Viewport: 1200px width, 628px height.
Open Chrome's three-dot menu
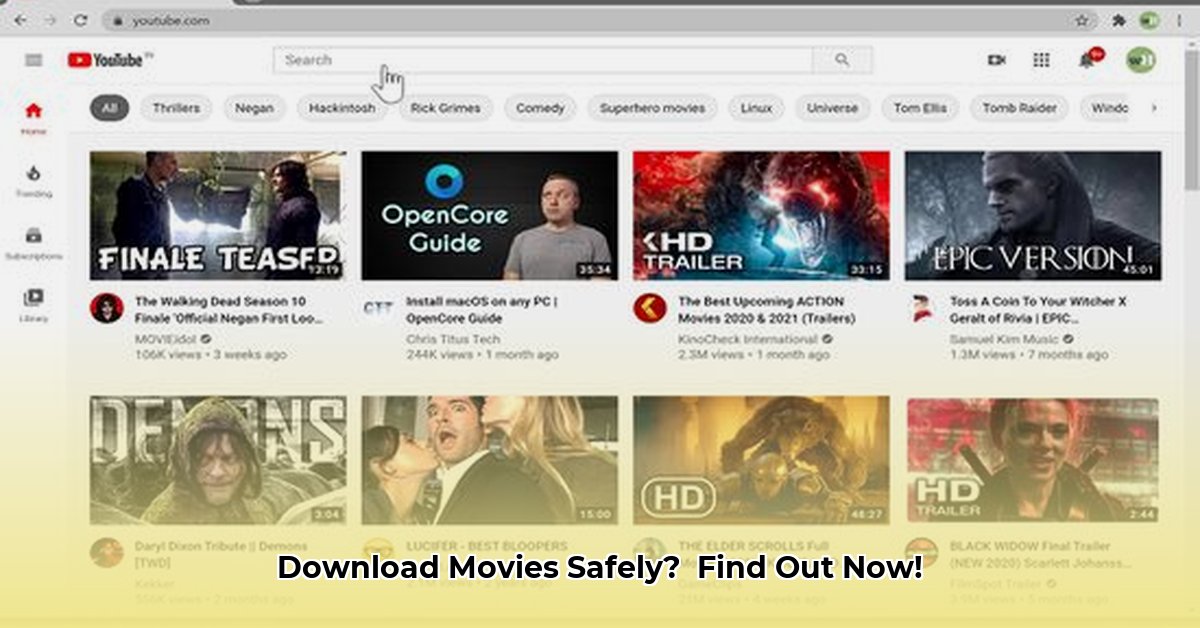1181,20
